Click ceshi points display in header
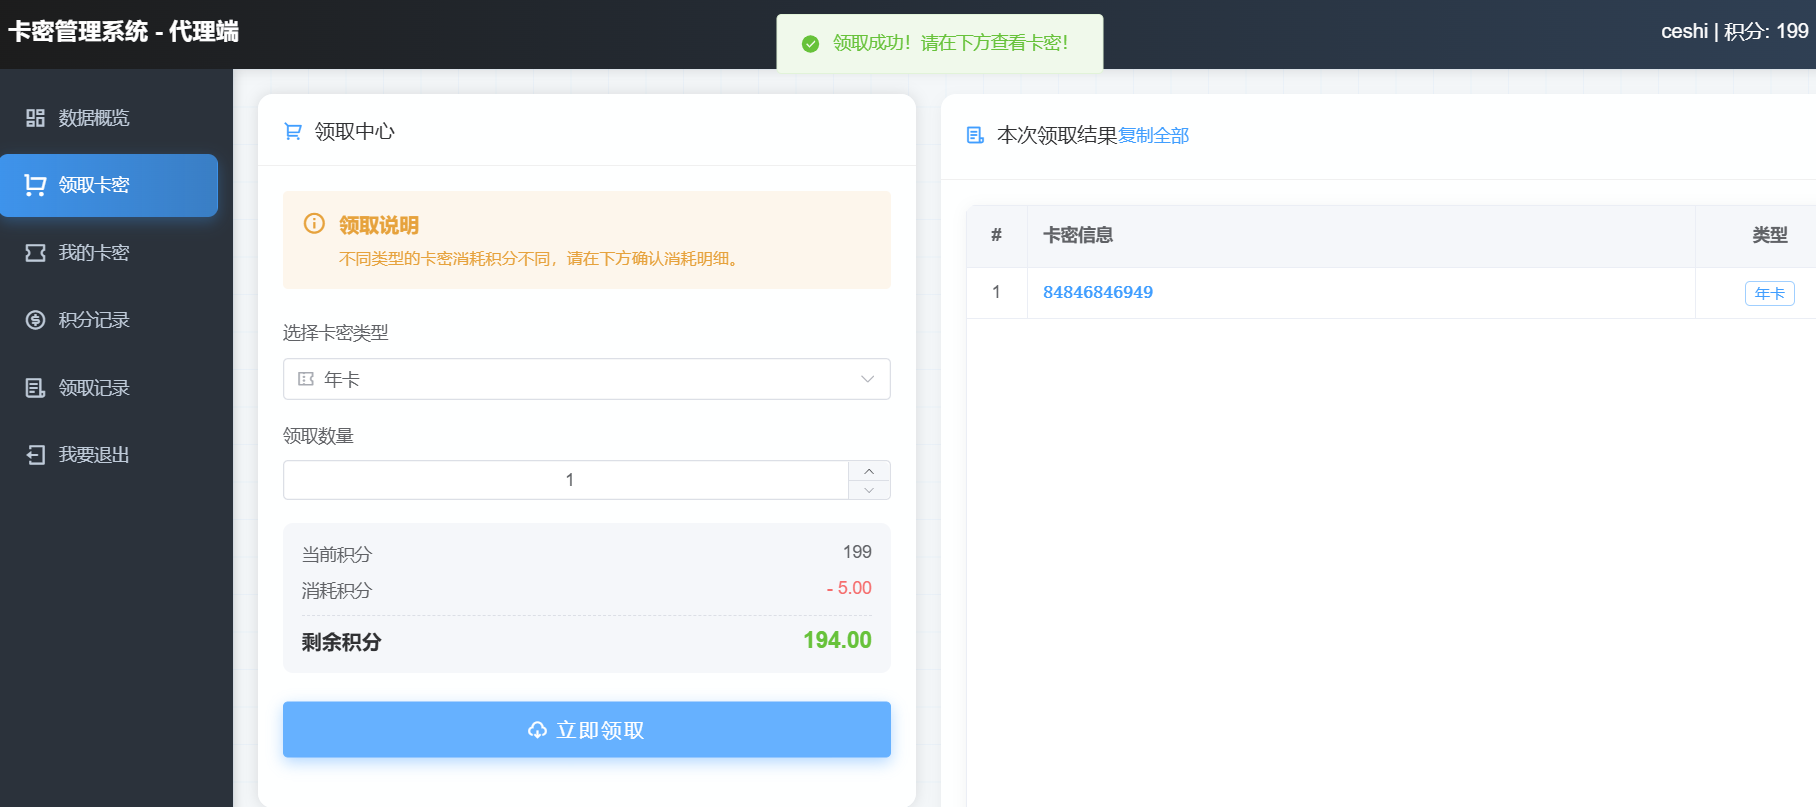Image resolution: width=1816 pixels, height=807 pixels. click(1734, 32)
